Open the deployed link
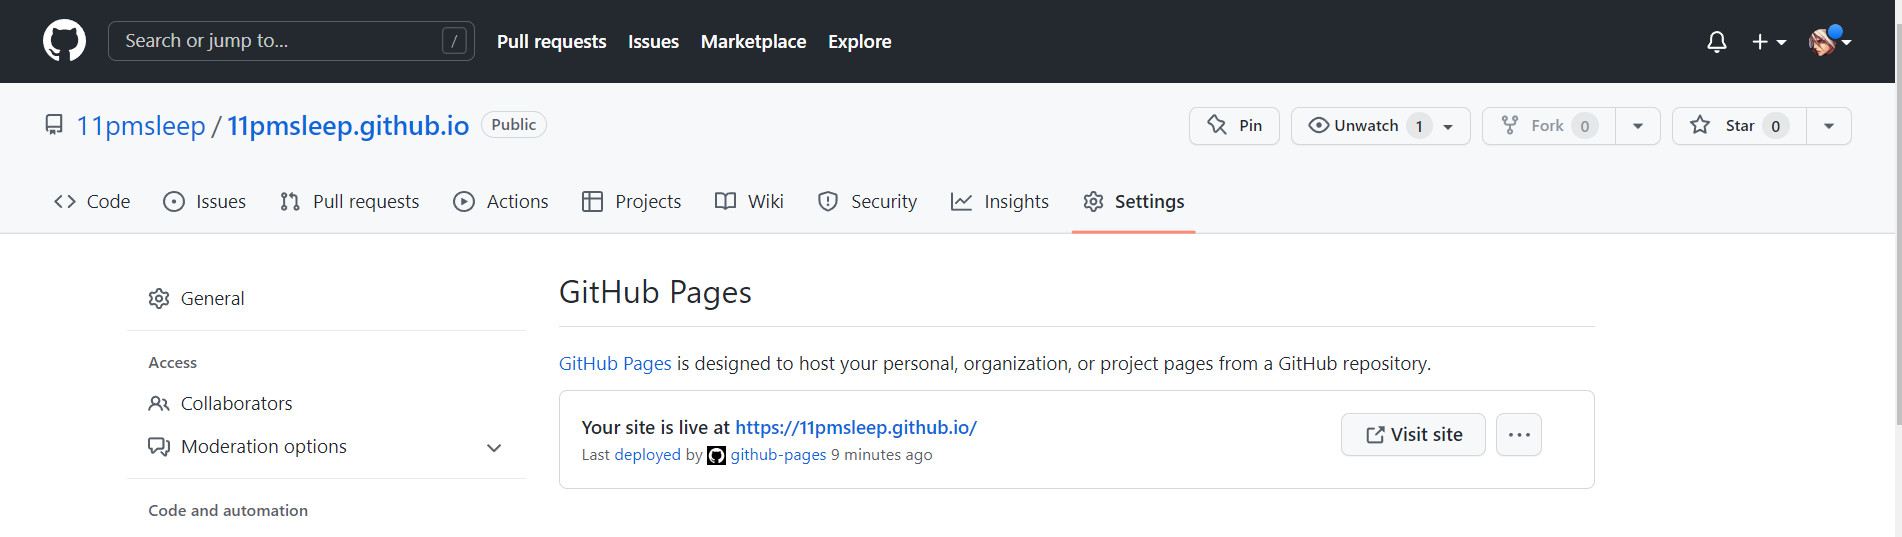The image size is (1902, 537). pos(647,454)
